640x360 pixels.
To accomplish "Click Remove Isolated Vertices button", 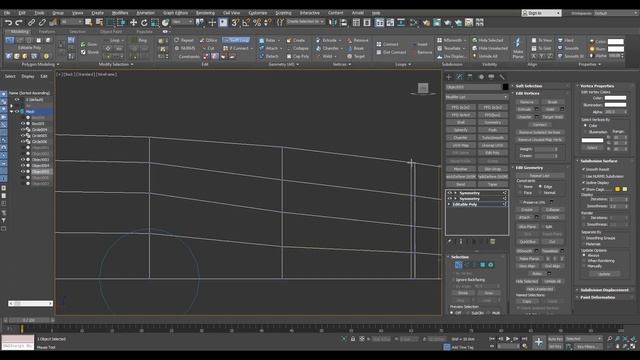I will click(x=540, y=132).
